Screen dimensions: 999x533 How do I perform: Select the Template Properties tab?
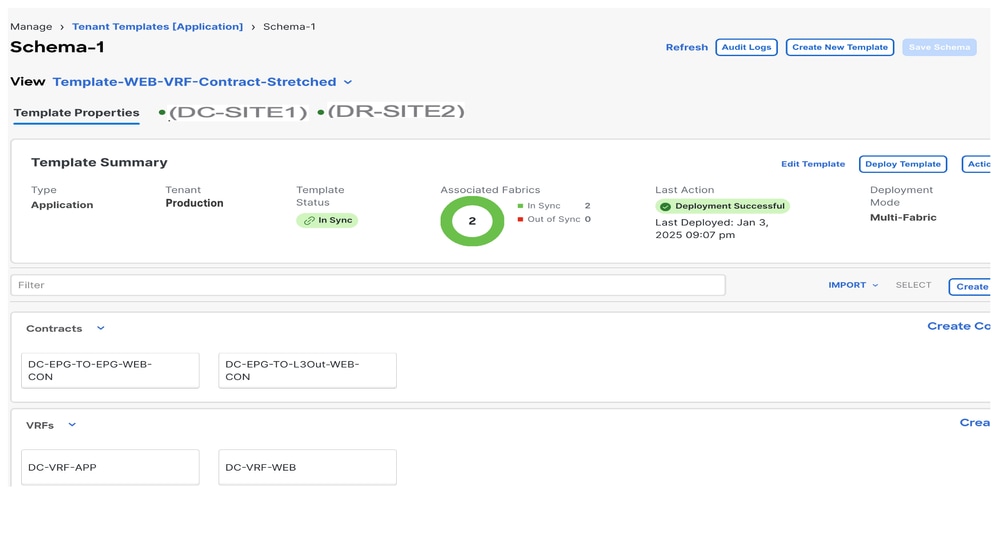click(x=76, y=113)
